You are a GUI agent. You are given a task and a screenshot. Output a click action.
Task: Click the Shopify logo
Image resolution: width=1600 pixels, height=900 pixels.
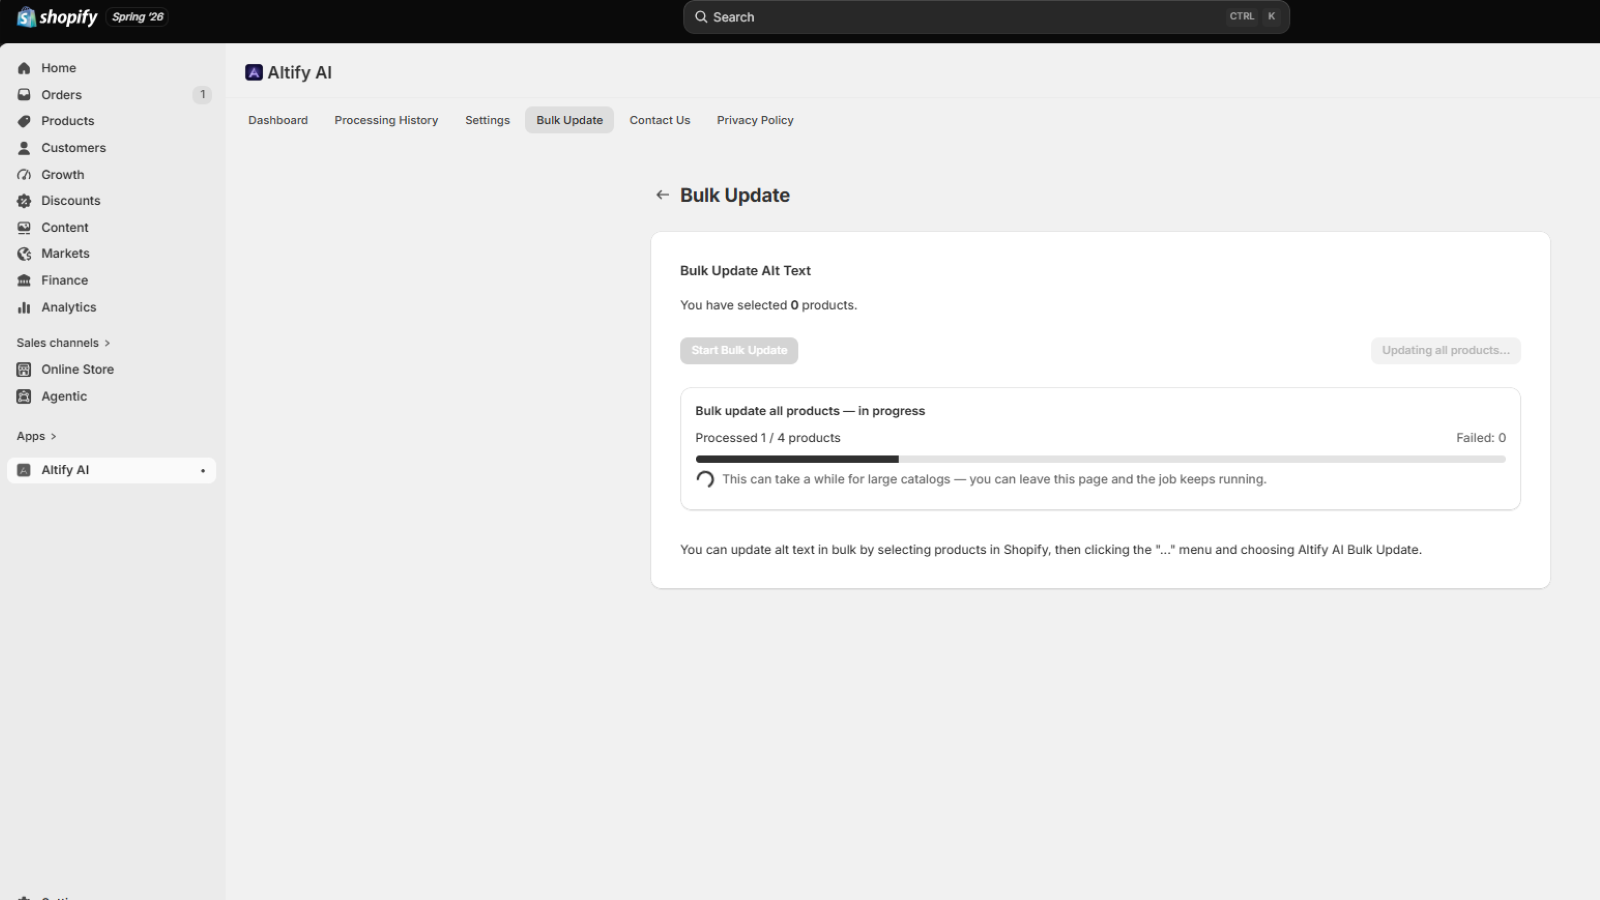[57, 17]
